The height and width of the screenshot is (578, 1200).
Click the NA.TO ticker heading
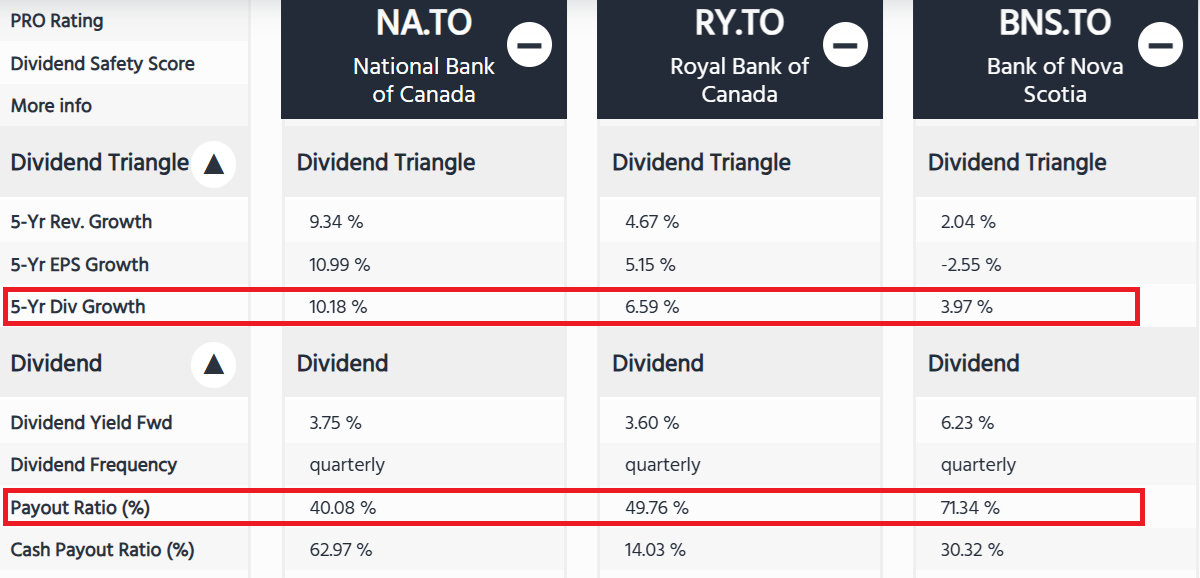pos(423,23)
